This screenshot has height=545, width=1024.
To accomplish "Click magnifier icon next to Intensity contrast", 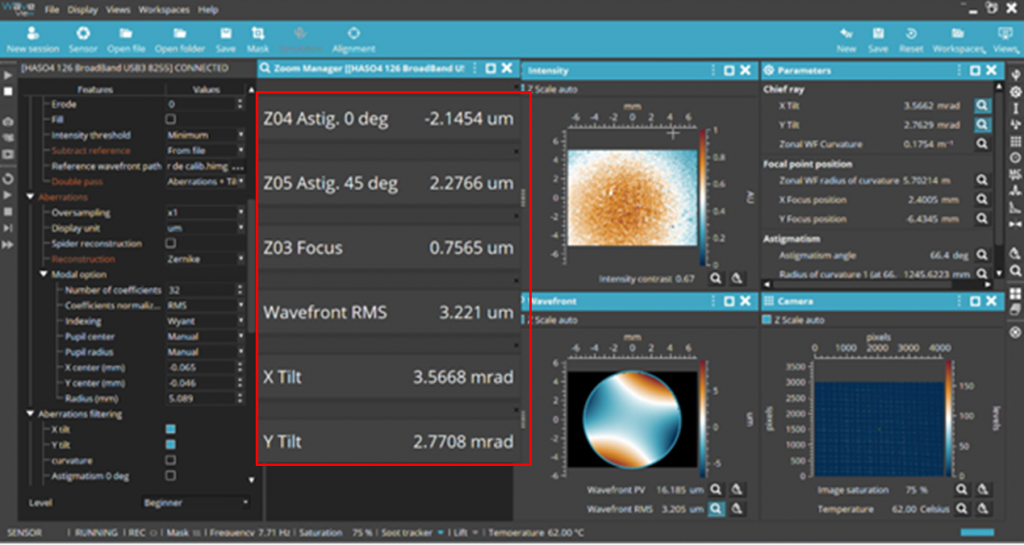I will (716, 278).
